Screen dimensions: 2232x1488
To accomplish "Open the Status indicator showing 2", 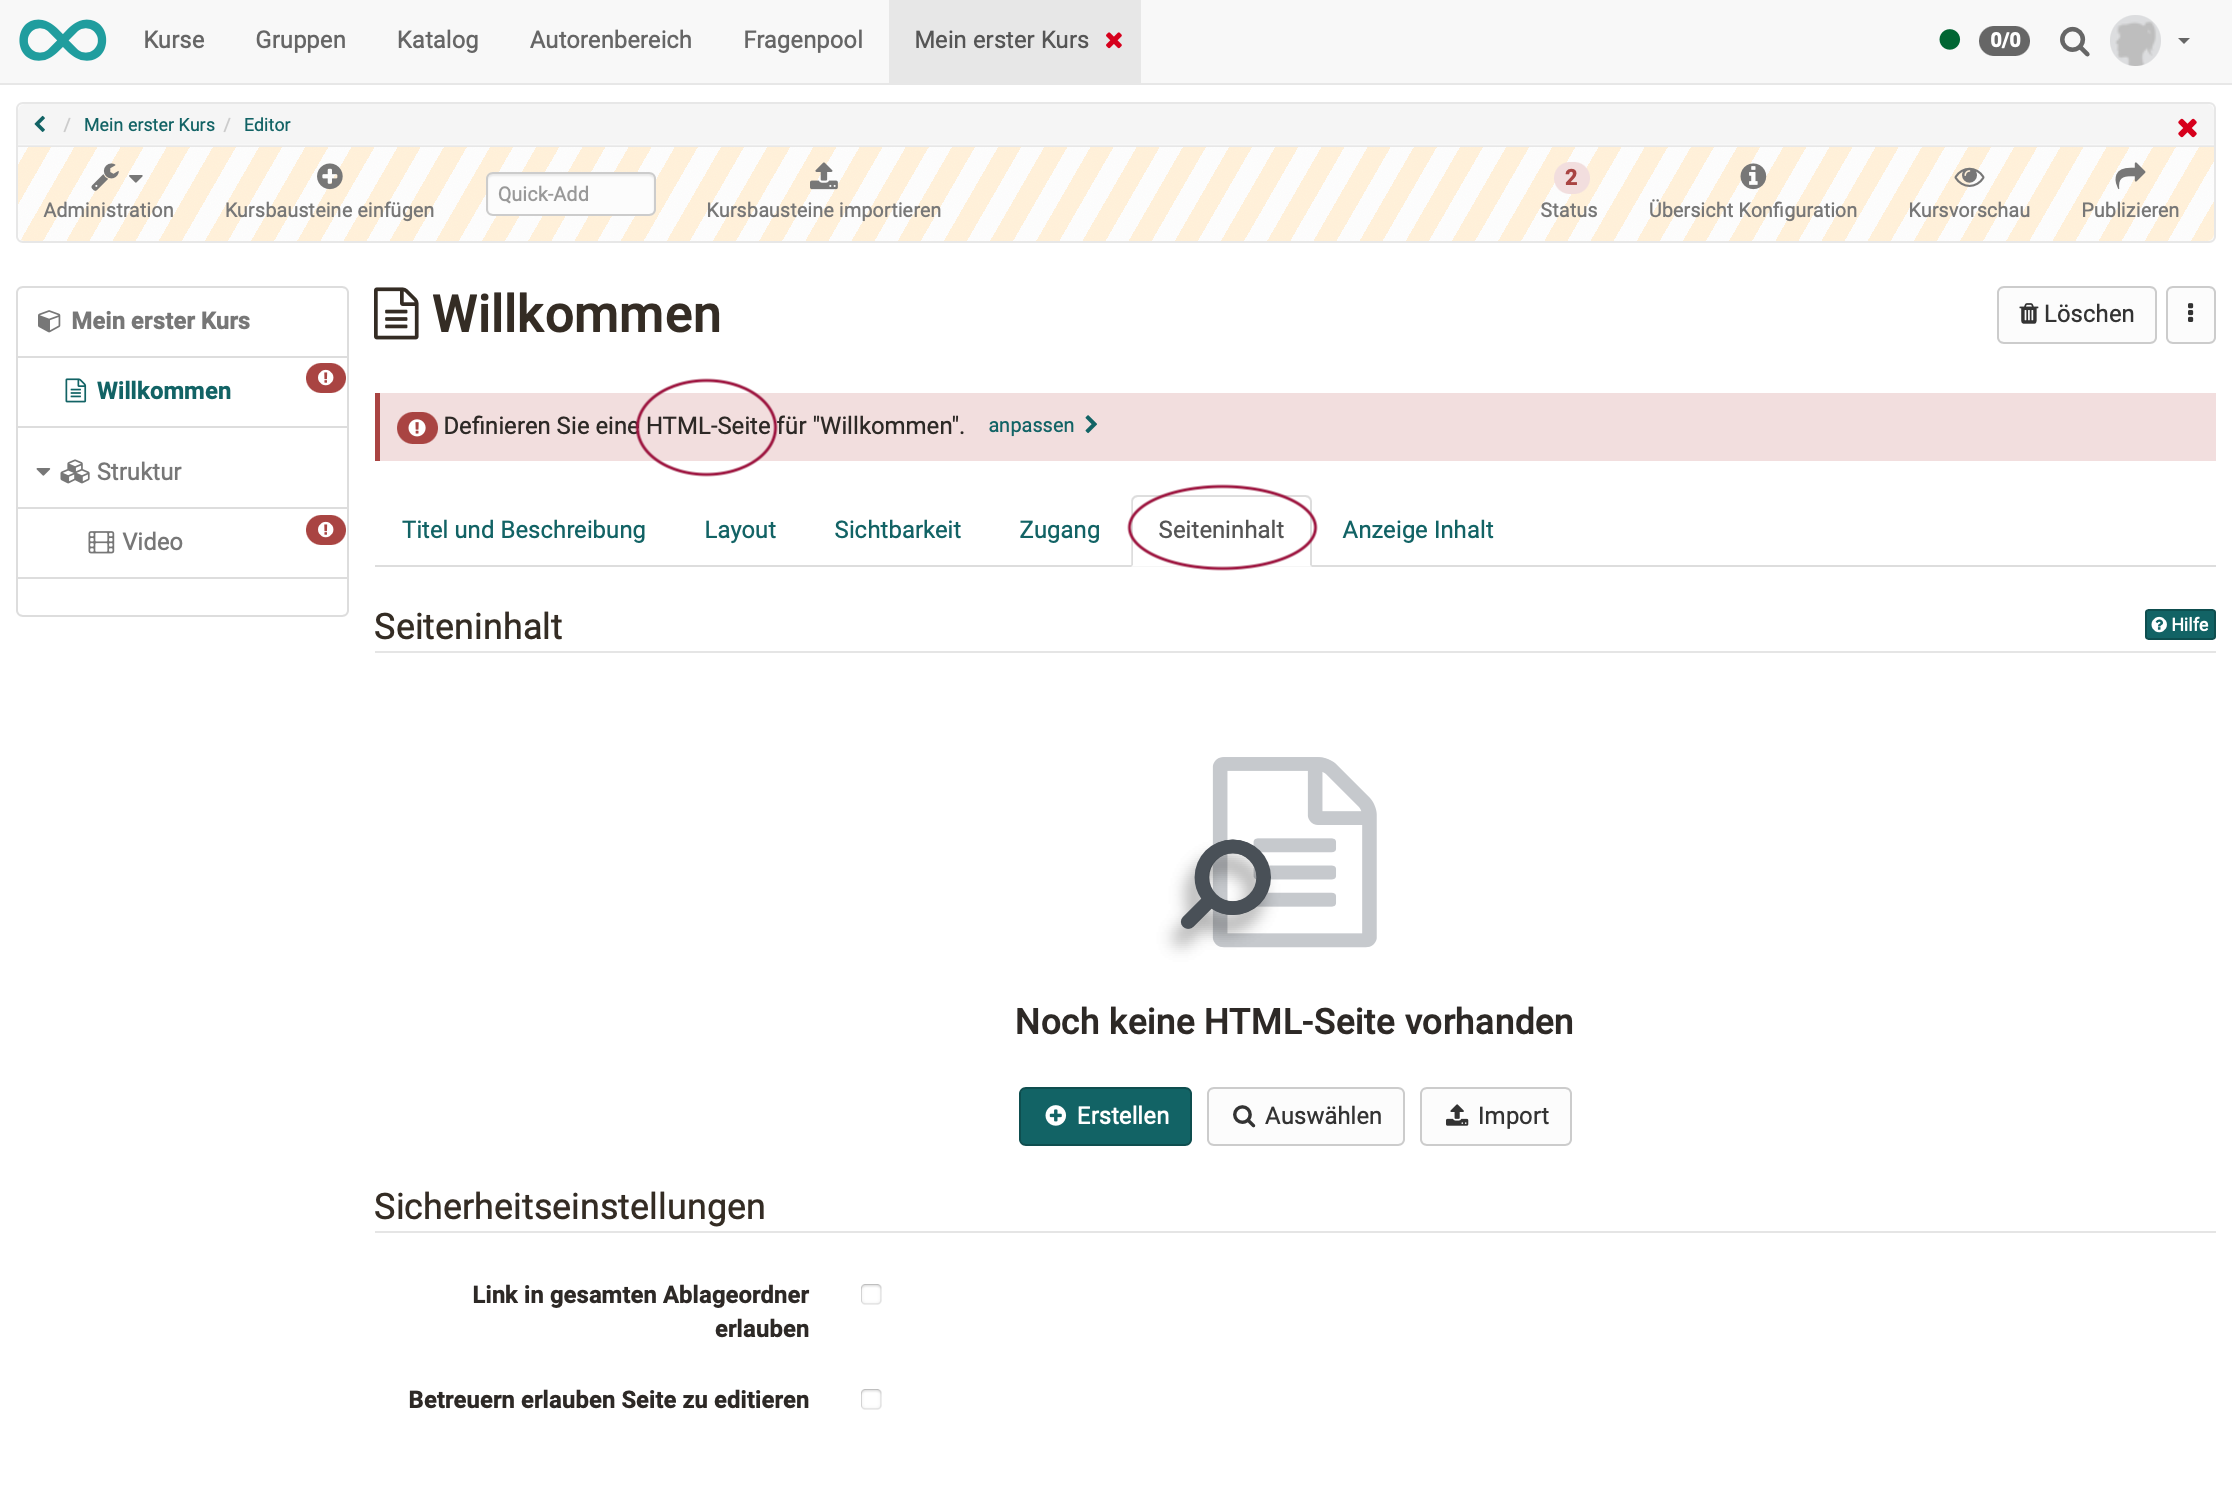I will coord(1568,192).
